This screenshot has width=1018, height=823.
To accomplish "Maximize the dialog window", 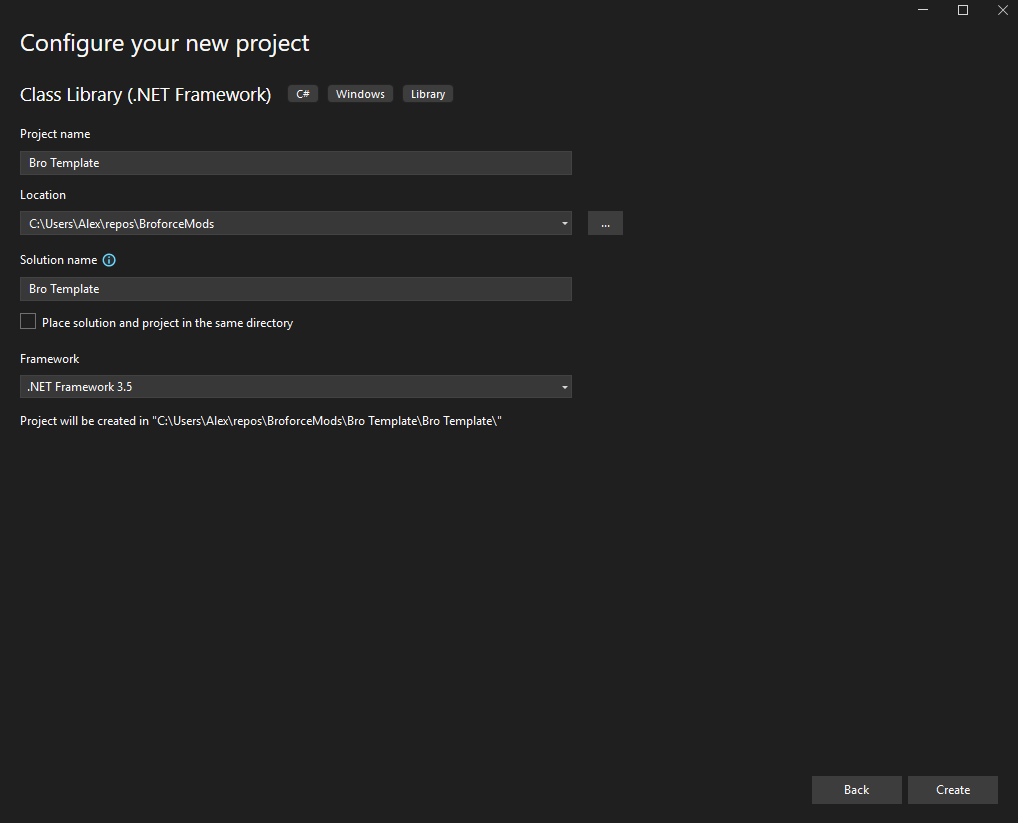I will point(963,10).
